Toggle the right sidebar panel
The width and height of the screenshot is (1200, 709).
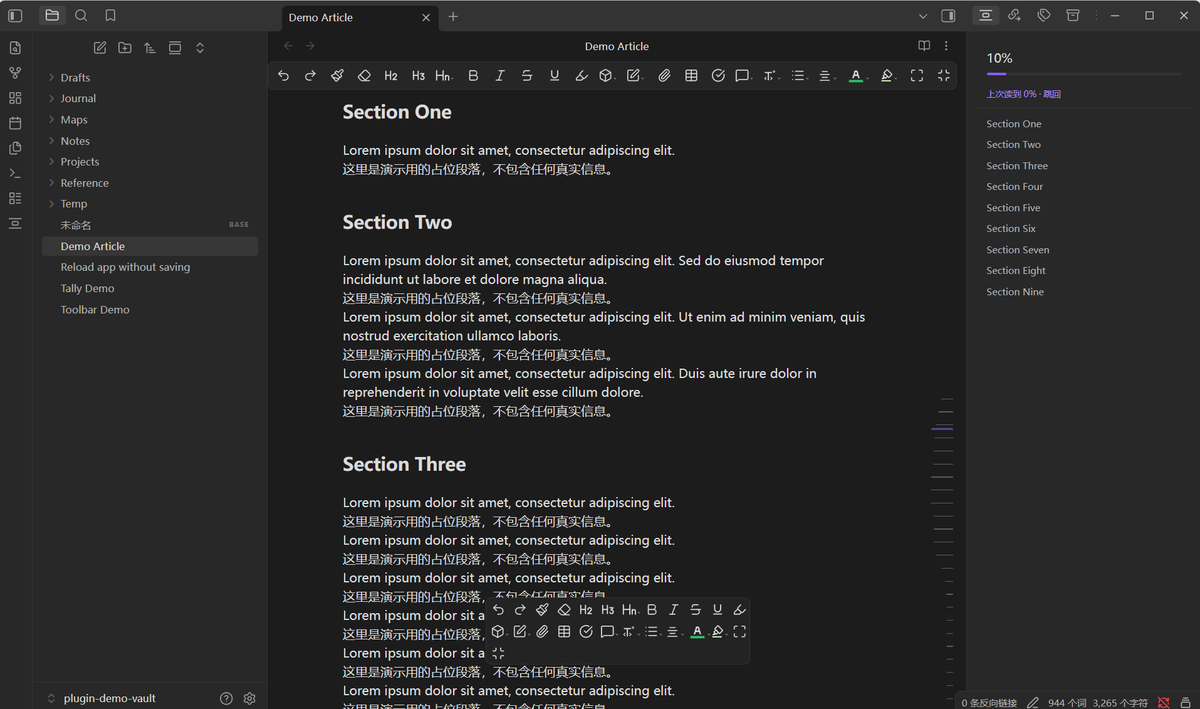click(949, 16)
